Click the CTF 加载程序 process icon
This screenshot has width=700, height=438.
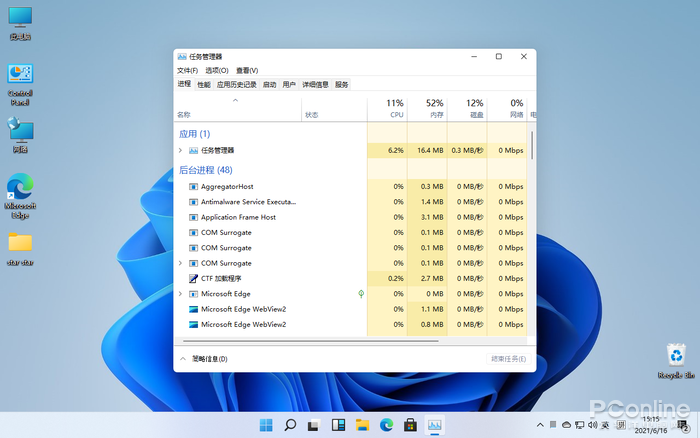[193, 278]
